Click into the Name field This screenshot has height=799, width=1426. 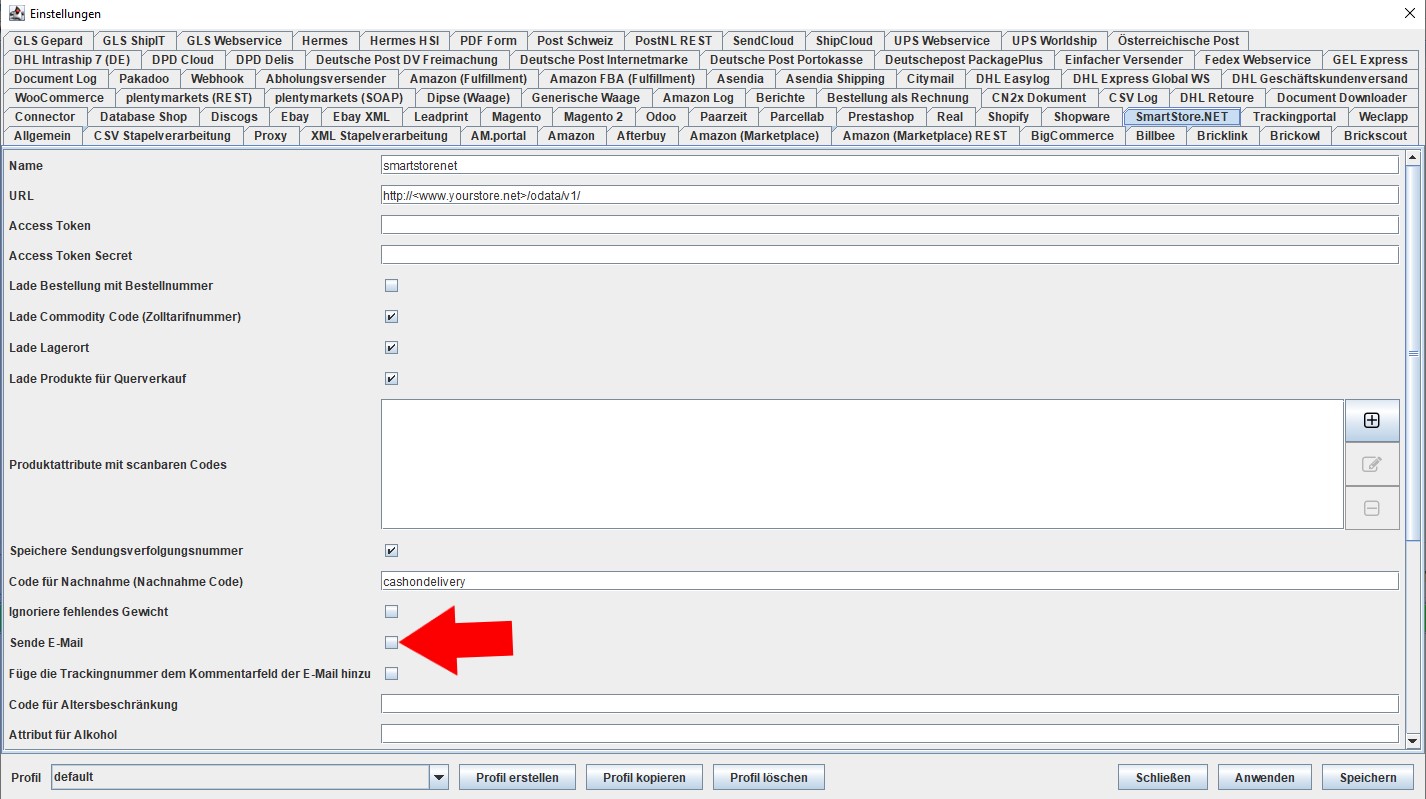(890, 165)
